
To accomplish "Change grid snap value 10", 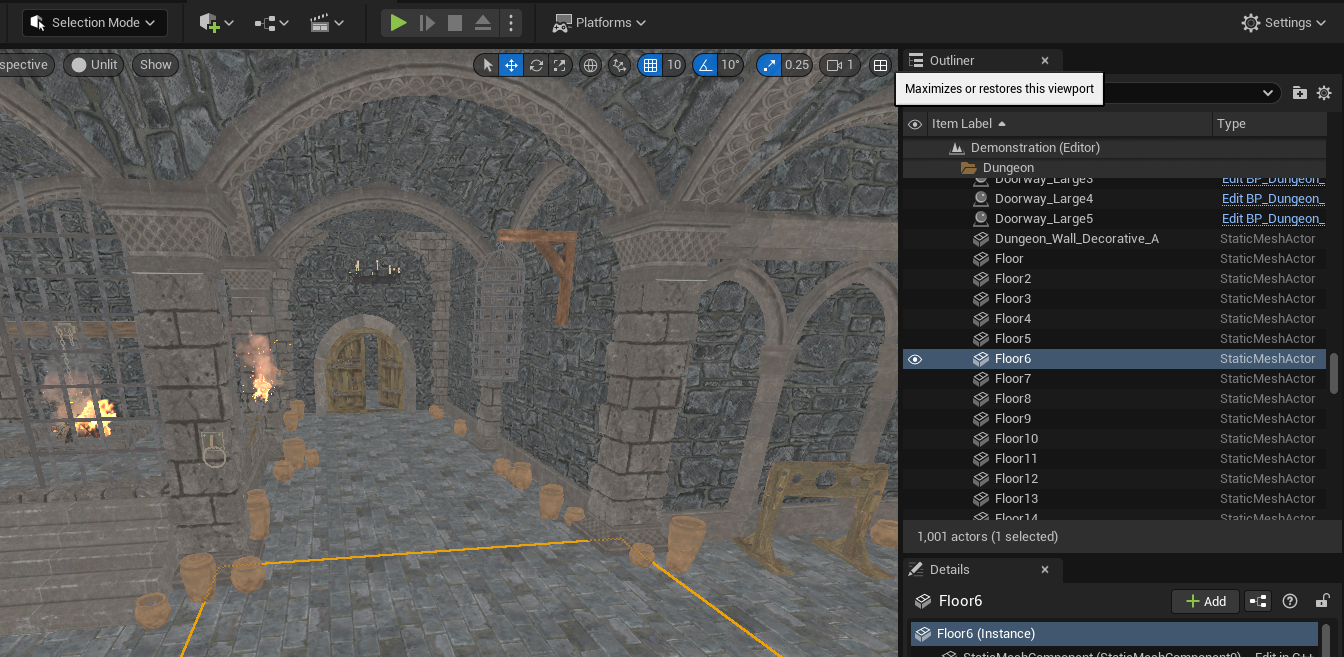I will tap(674, 65).
